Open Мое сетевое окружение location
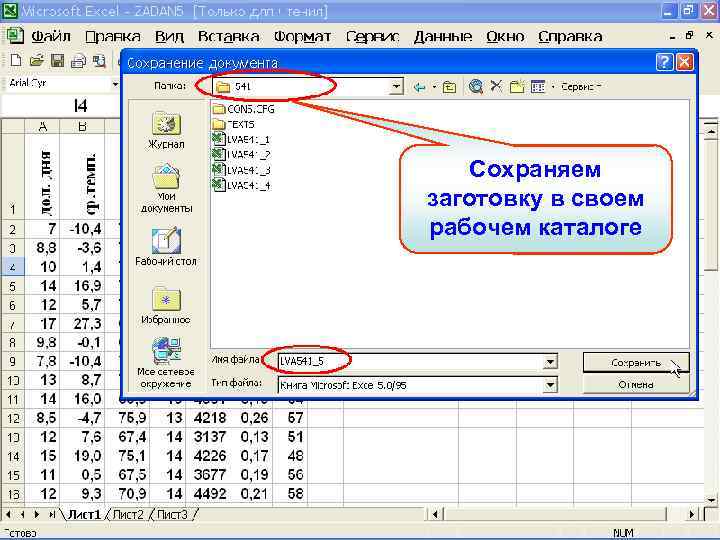This screenshot has width=720, height=540. (x=166, y=363)
